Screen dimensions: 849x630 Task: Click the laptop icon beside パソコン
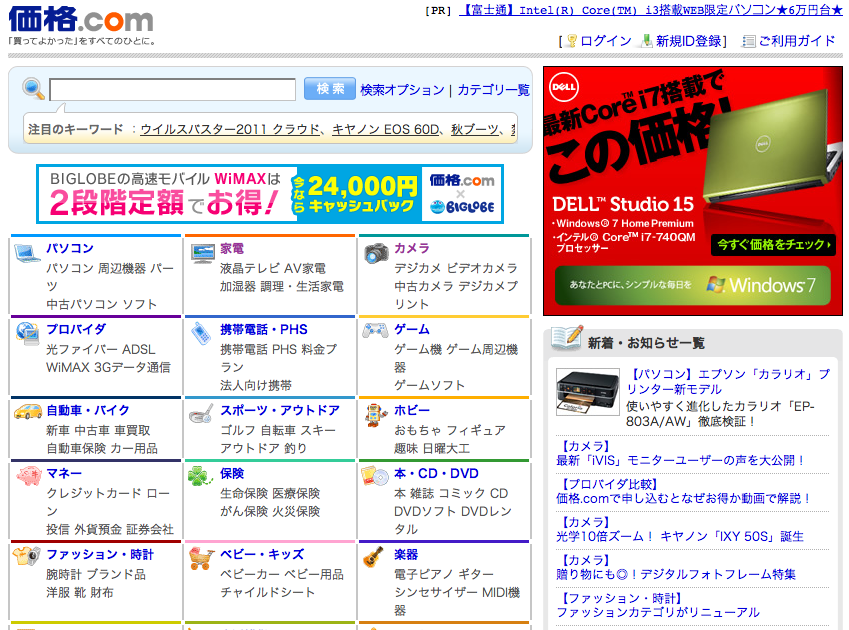[x=27, y=253]
